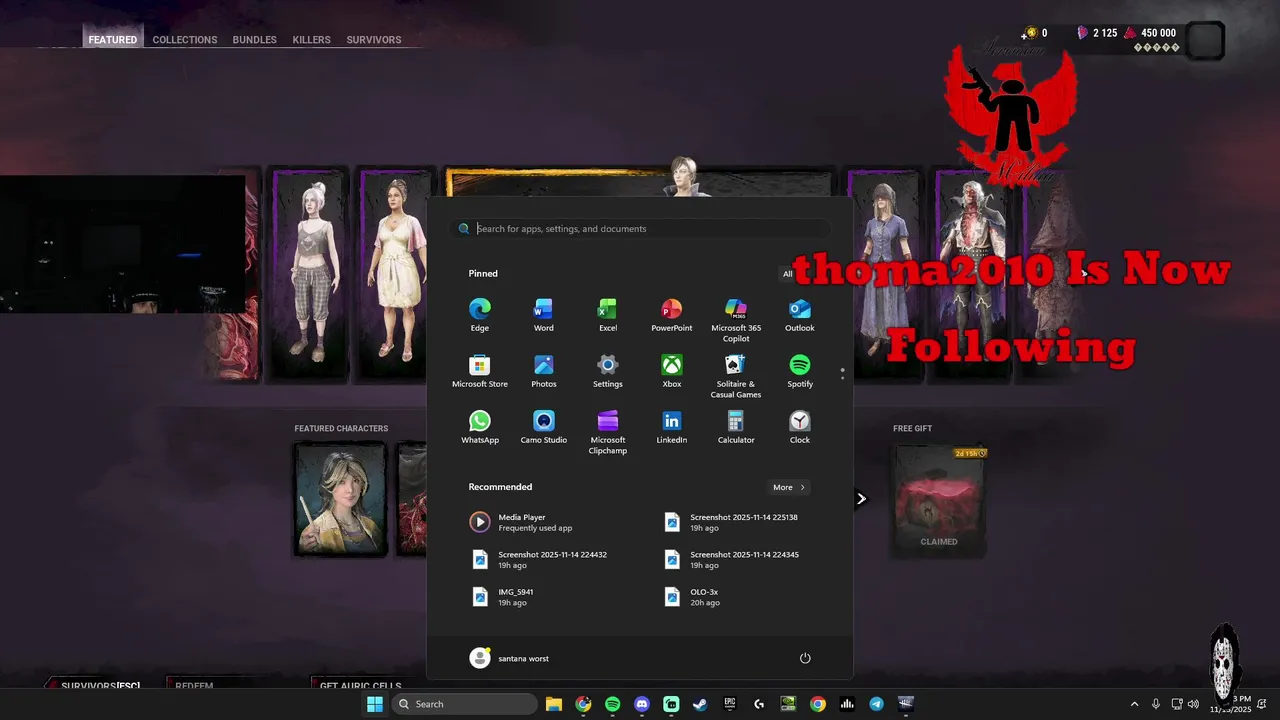Focus the Start menu search field
Screen dimensions: 1280x720
coord(640,228)
